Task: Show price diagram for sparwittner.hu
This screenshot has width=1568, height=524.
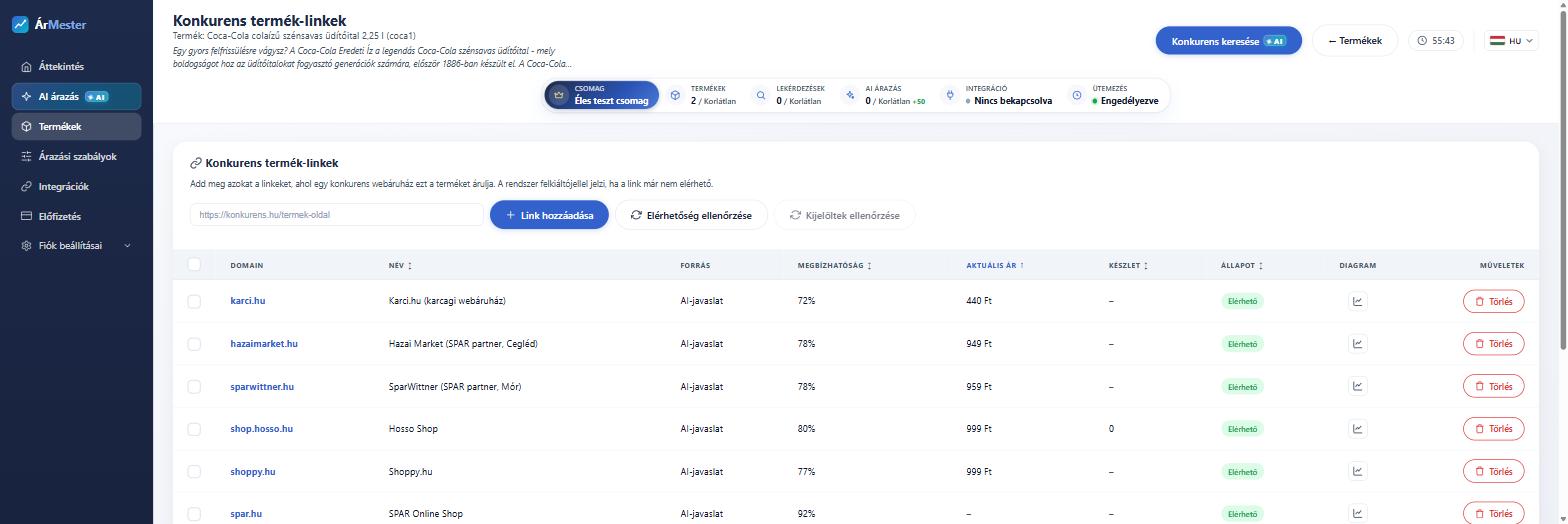Action: tap(1357, 386)
